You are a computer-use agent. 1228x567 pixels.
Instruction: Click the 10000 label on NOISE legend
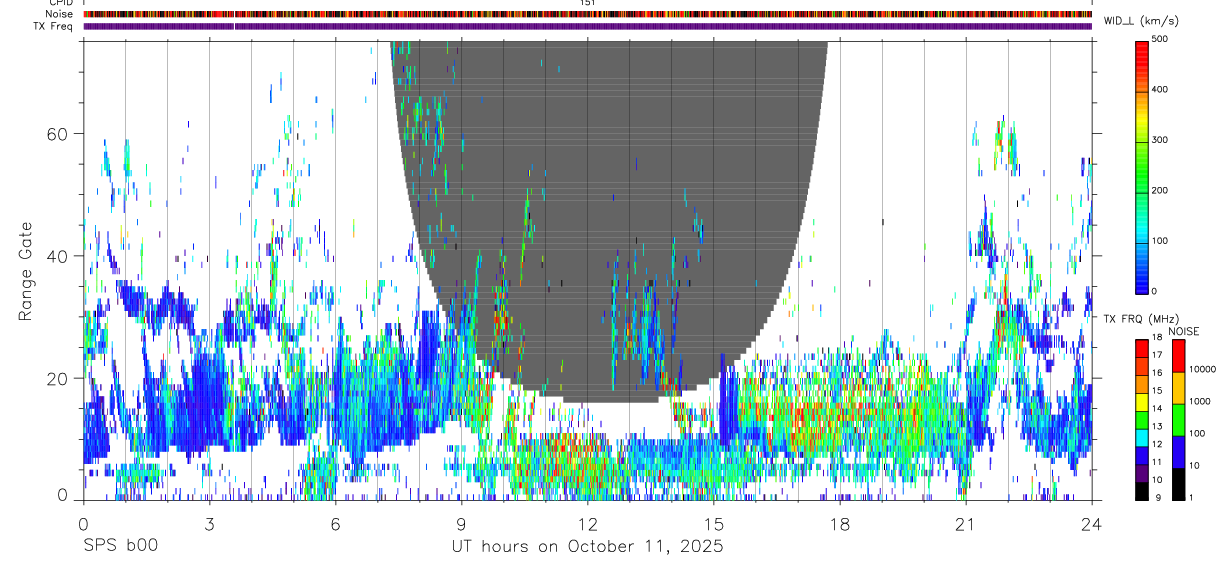point(1203,369)
